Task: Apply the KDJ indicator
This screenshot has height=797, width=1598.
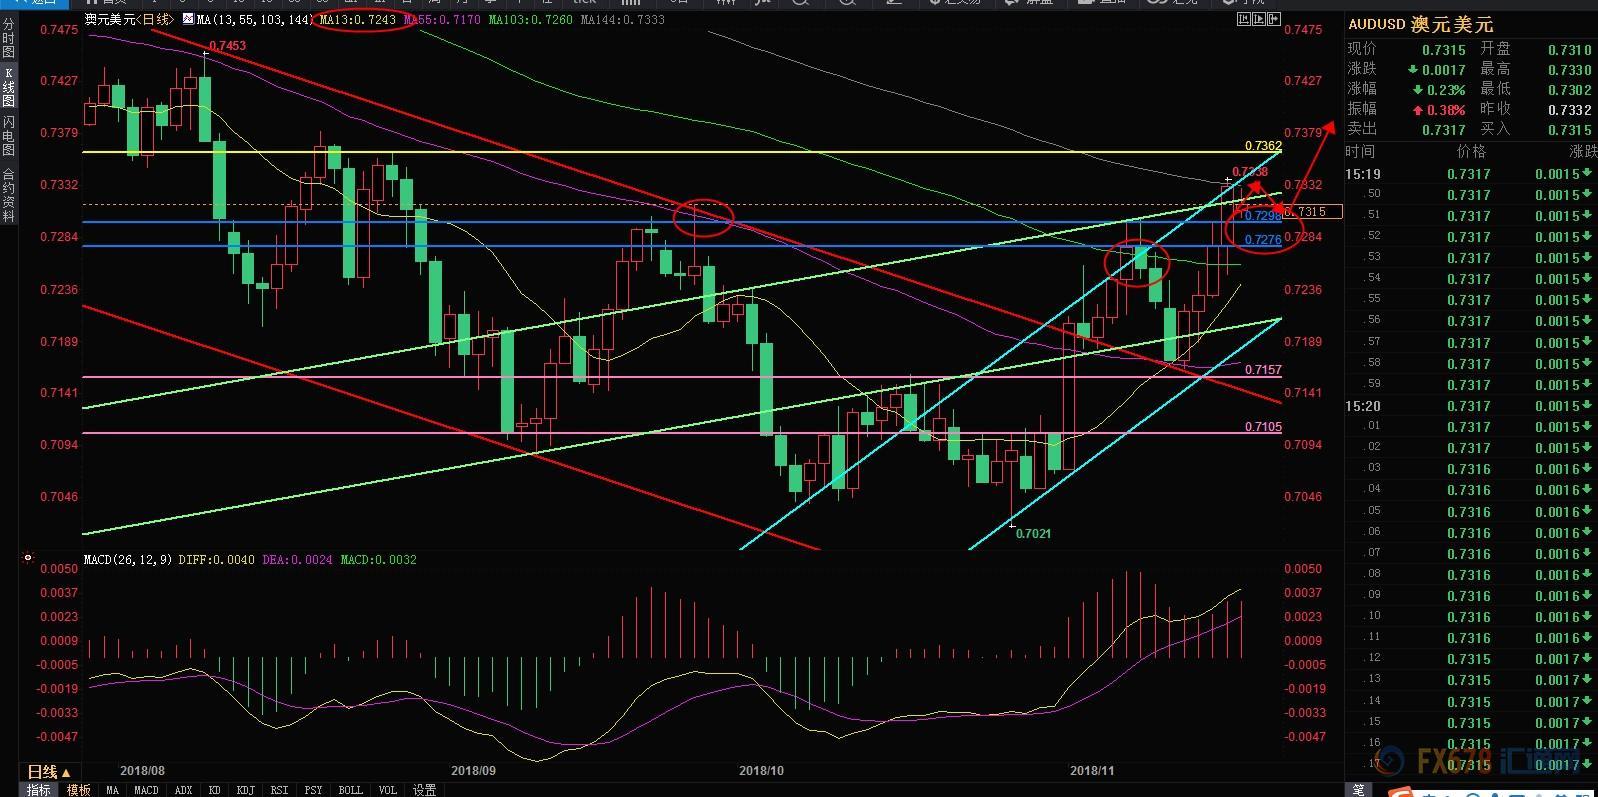Action: [x=245, y=790]
